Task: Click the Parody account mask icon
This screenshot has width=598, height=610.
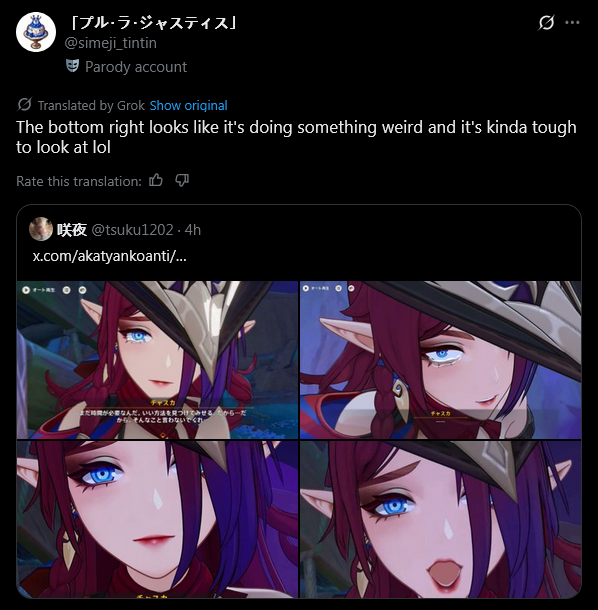Action: (x=72, y=66)
